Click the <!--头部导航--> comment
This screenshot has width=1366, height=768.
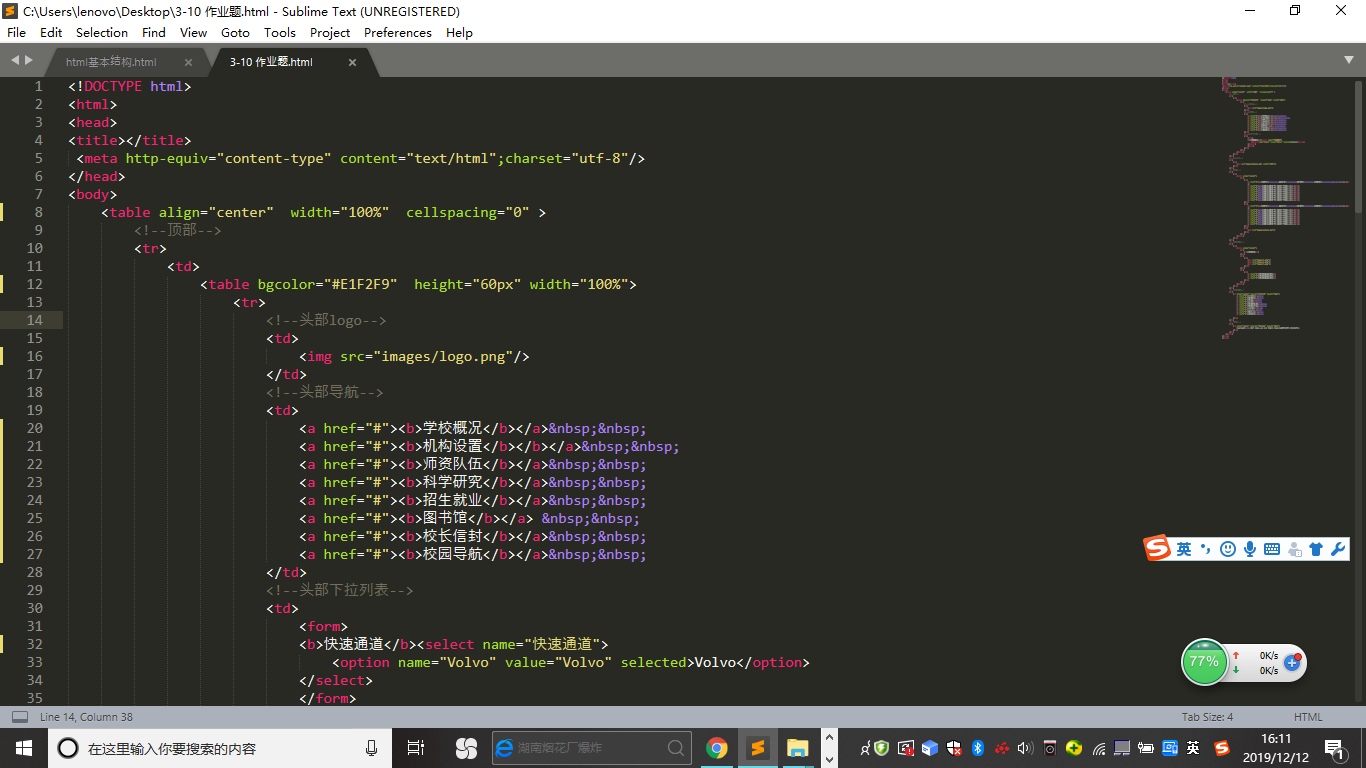[325, 392]
